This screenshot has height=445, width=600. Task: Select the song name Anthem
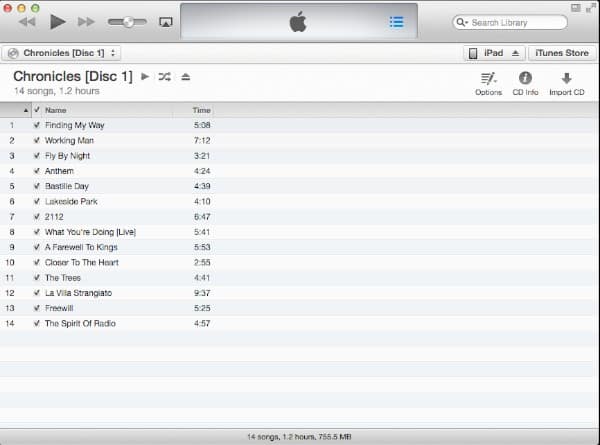pyautogui.click(x=59, y=171)
